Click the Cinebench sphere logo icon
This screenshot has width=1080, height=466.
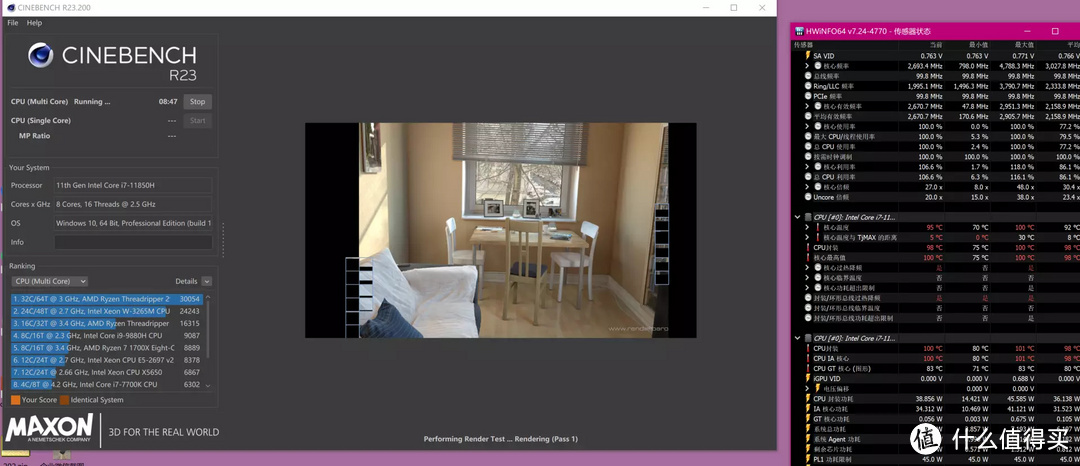[41, 55]
